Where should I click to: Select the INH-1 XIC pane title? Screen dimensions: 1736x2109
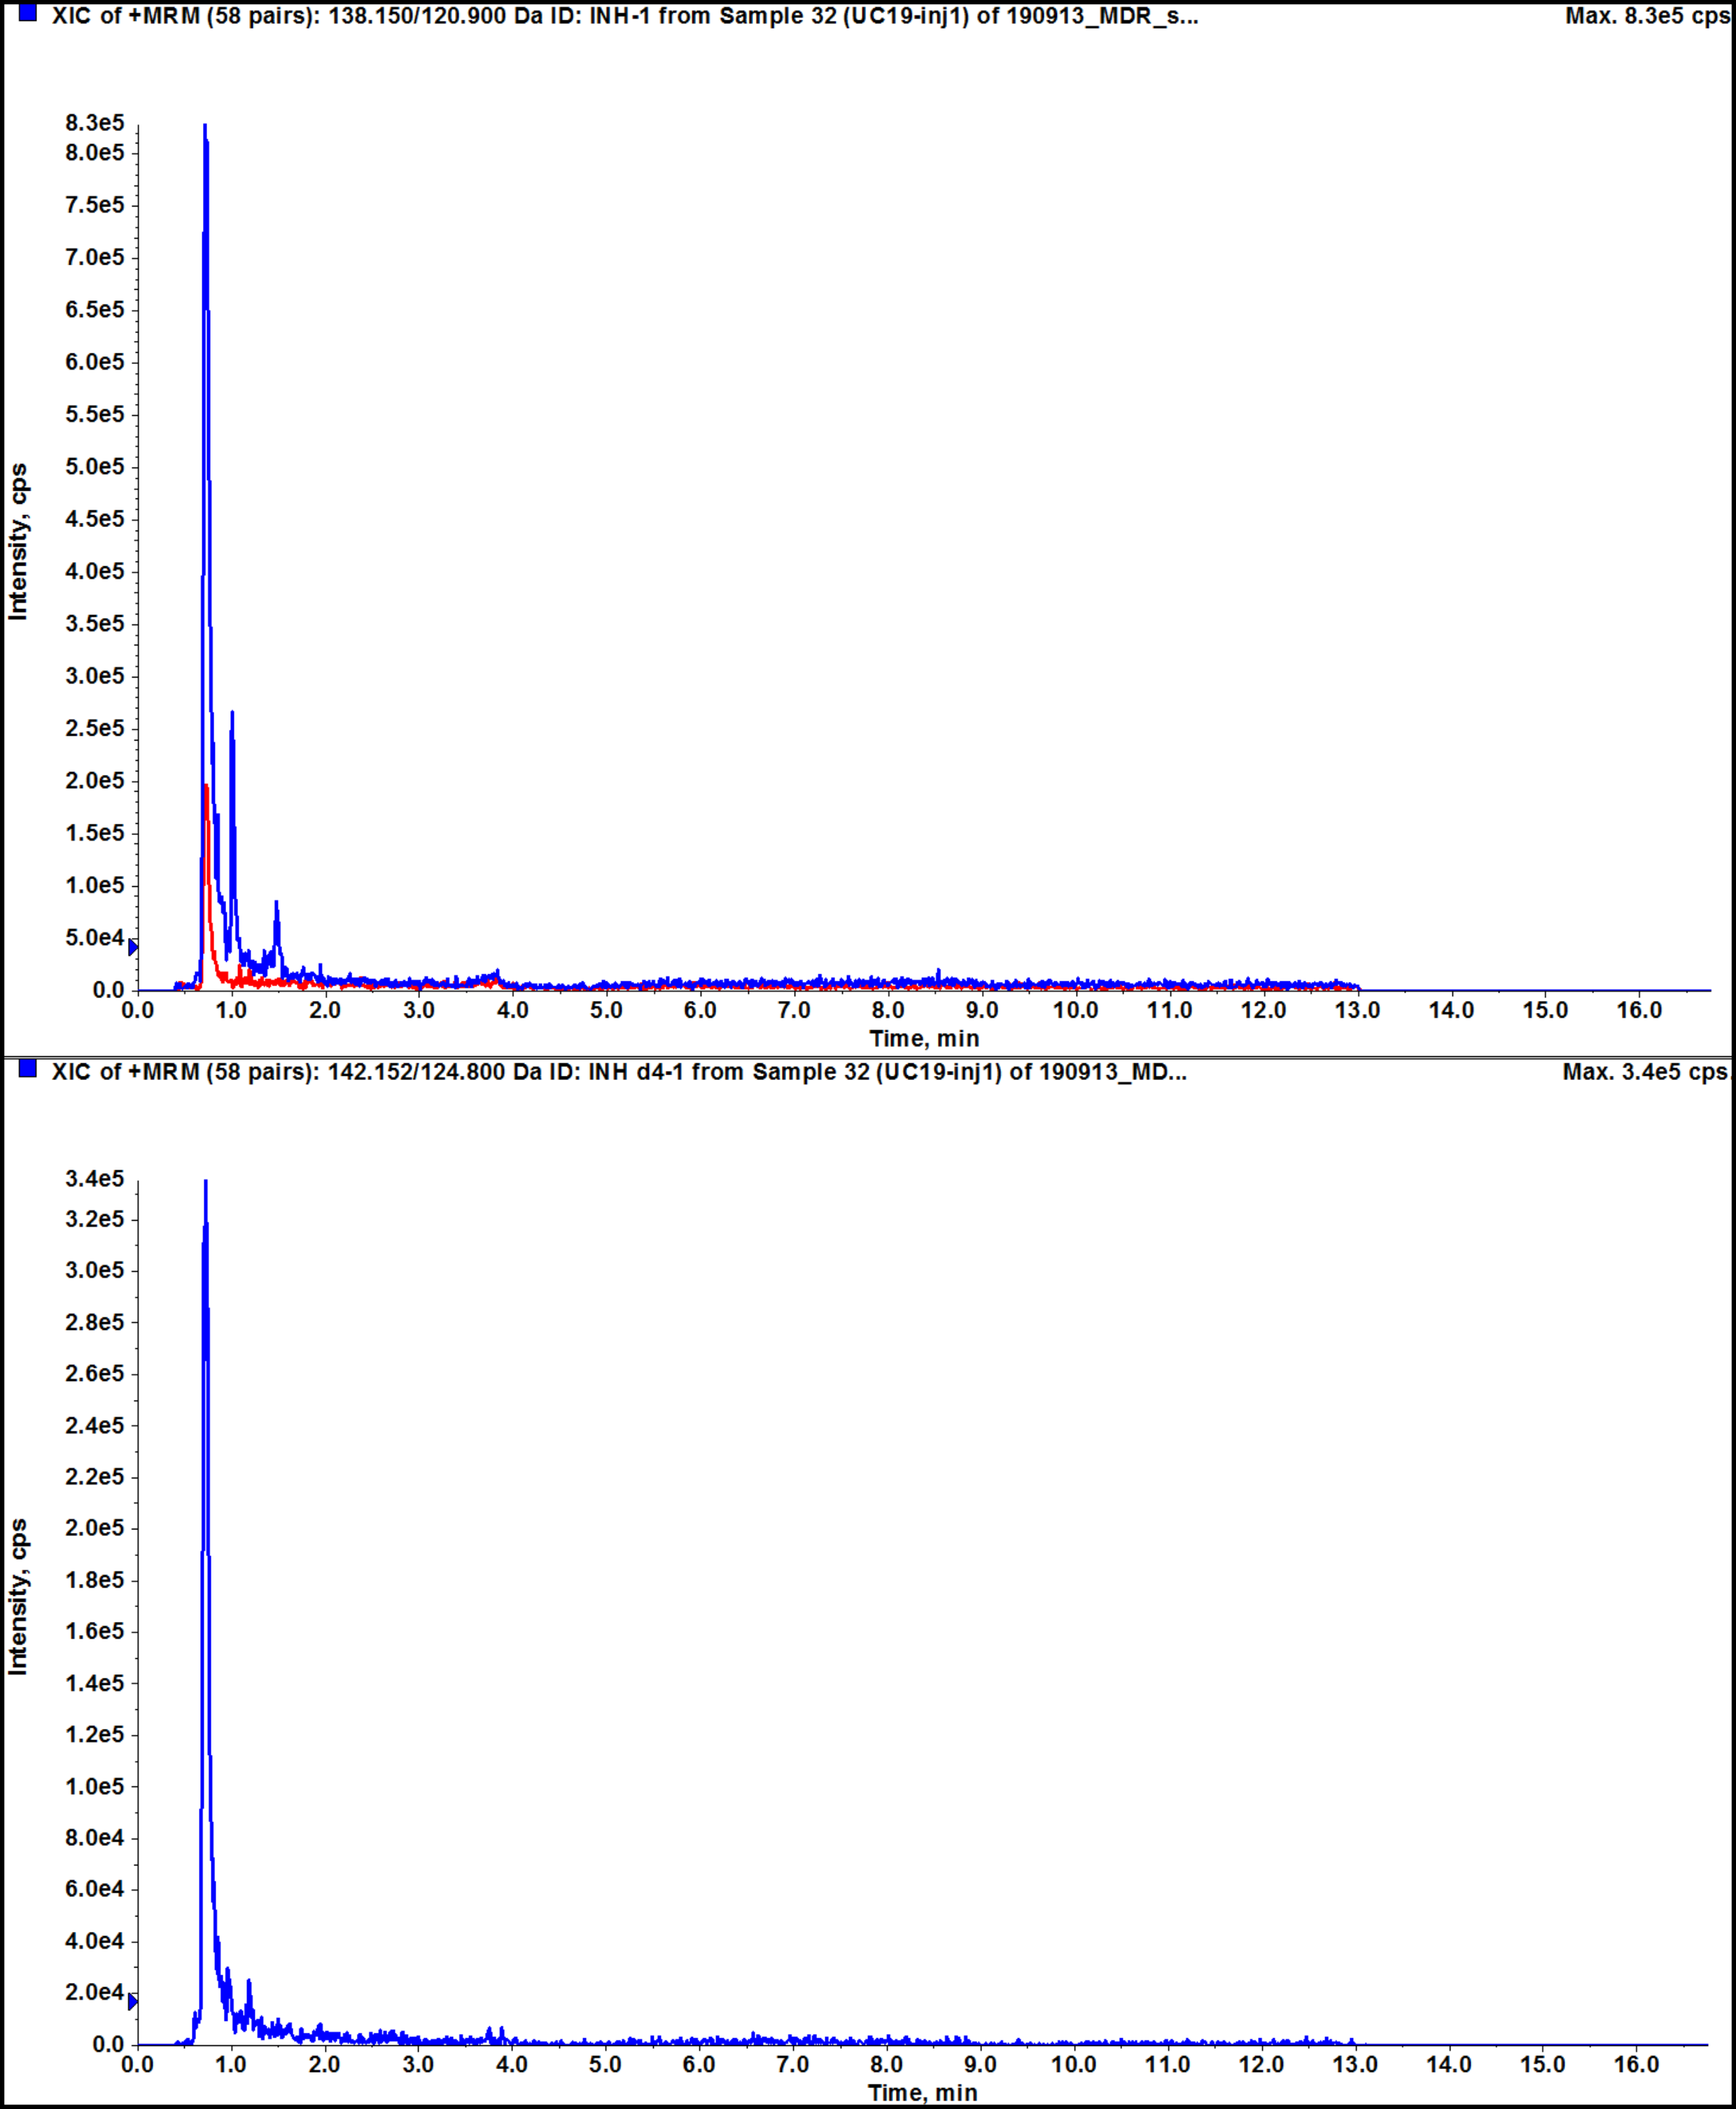624,16
